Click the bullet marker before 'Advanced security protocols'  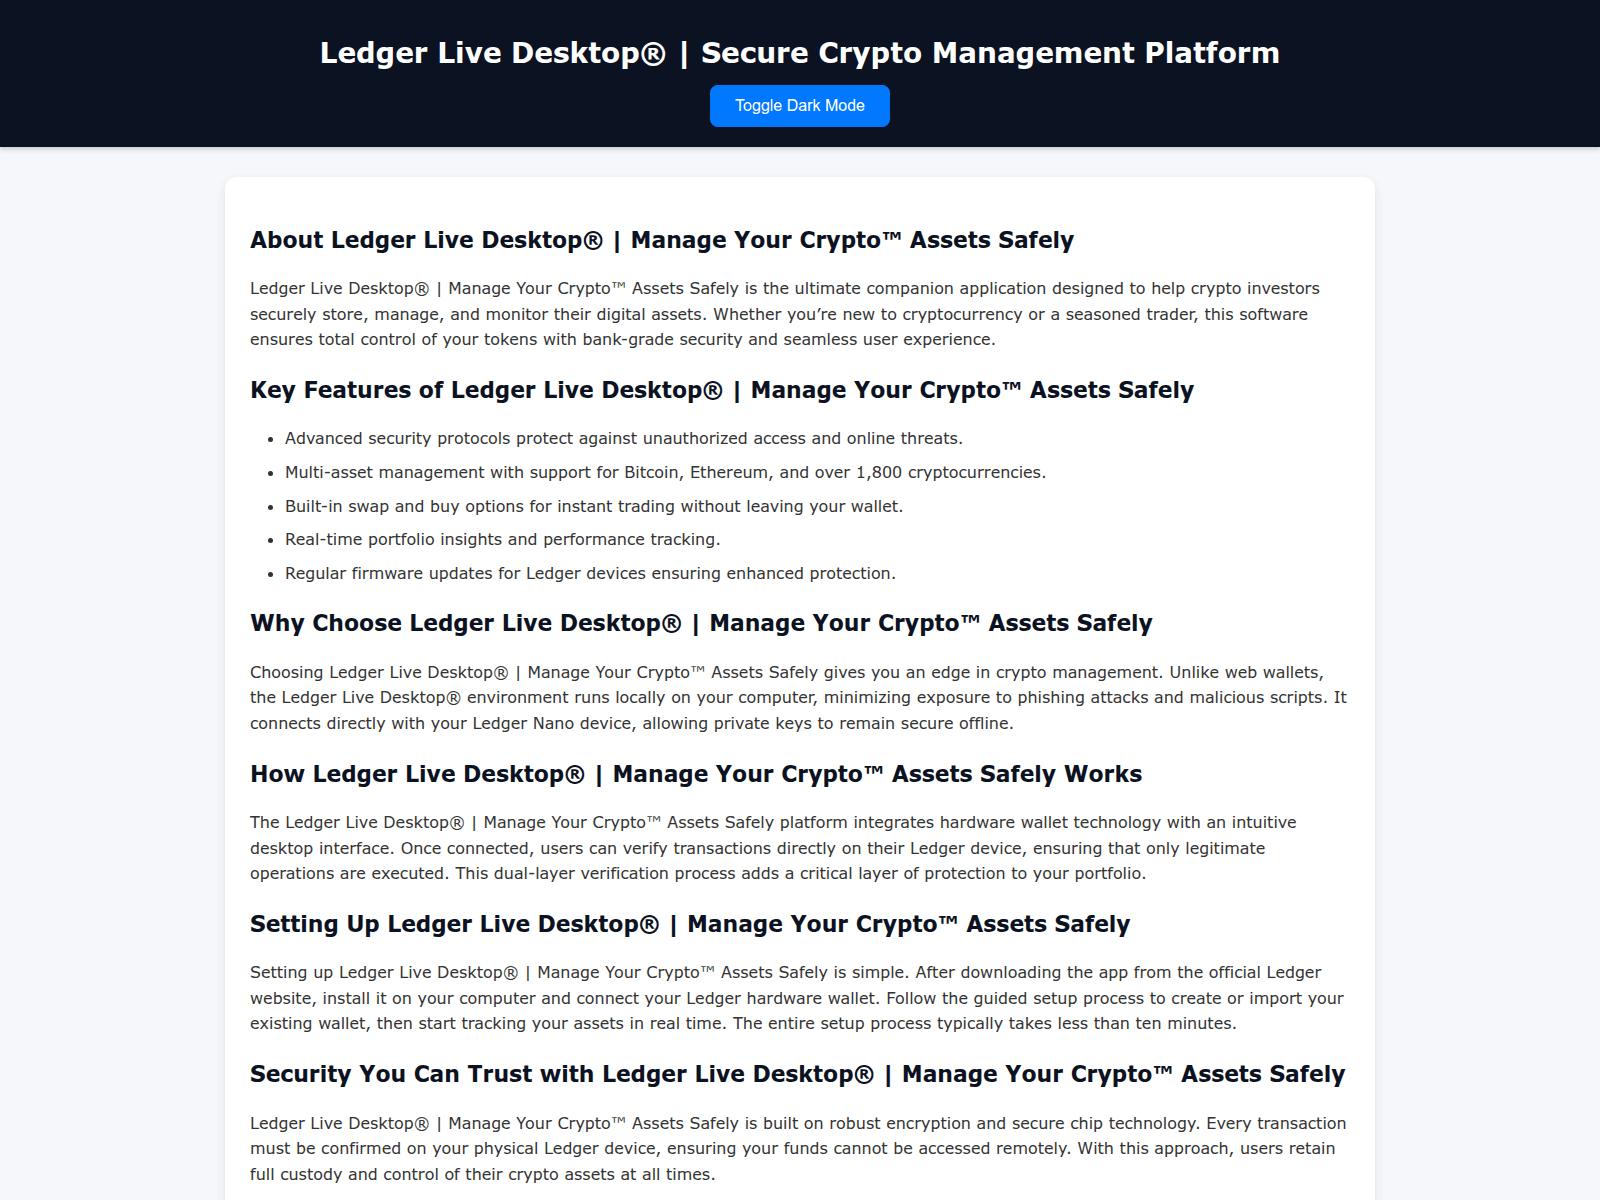click(x=270, y=439)
